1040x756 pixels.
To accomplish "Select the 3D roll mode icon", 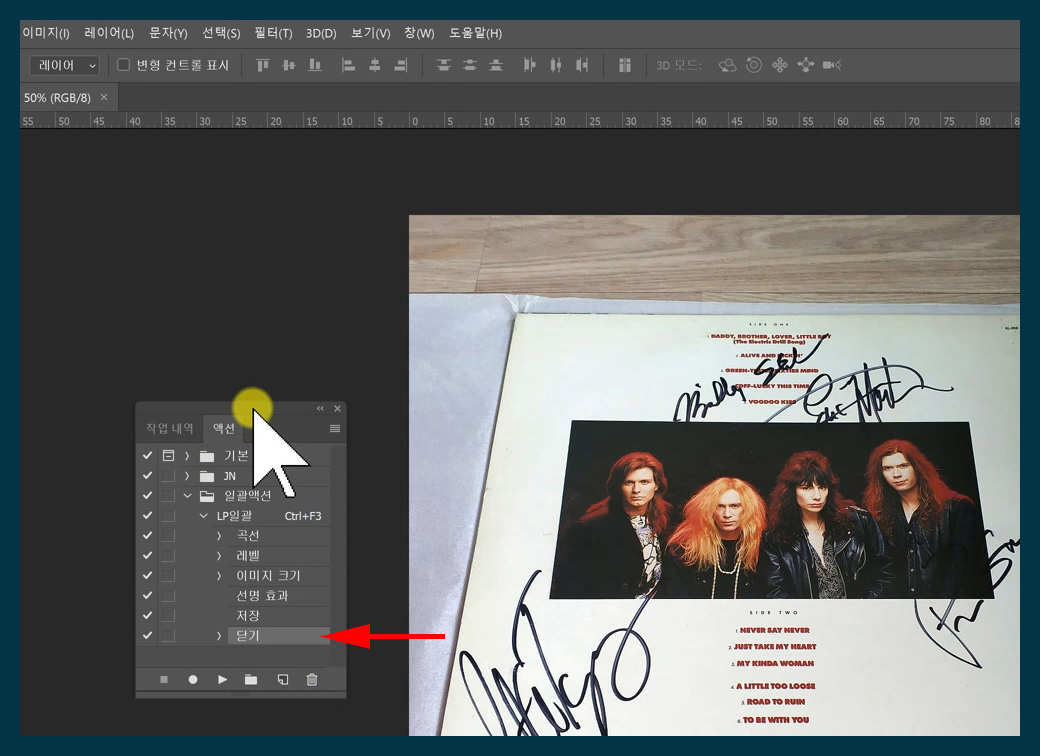I will pos(753,65).
